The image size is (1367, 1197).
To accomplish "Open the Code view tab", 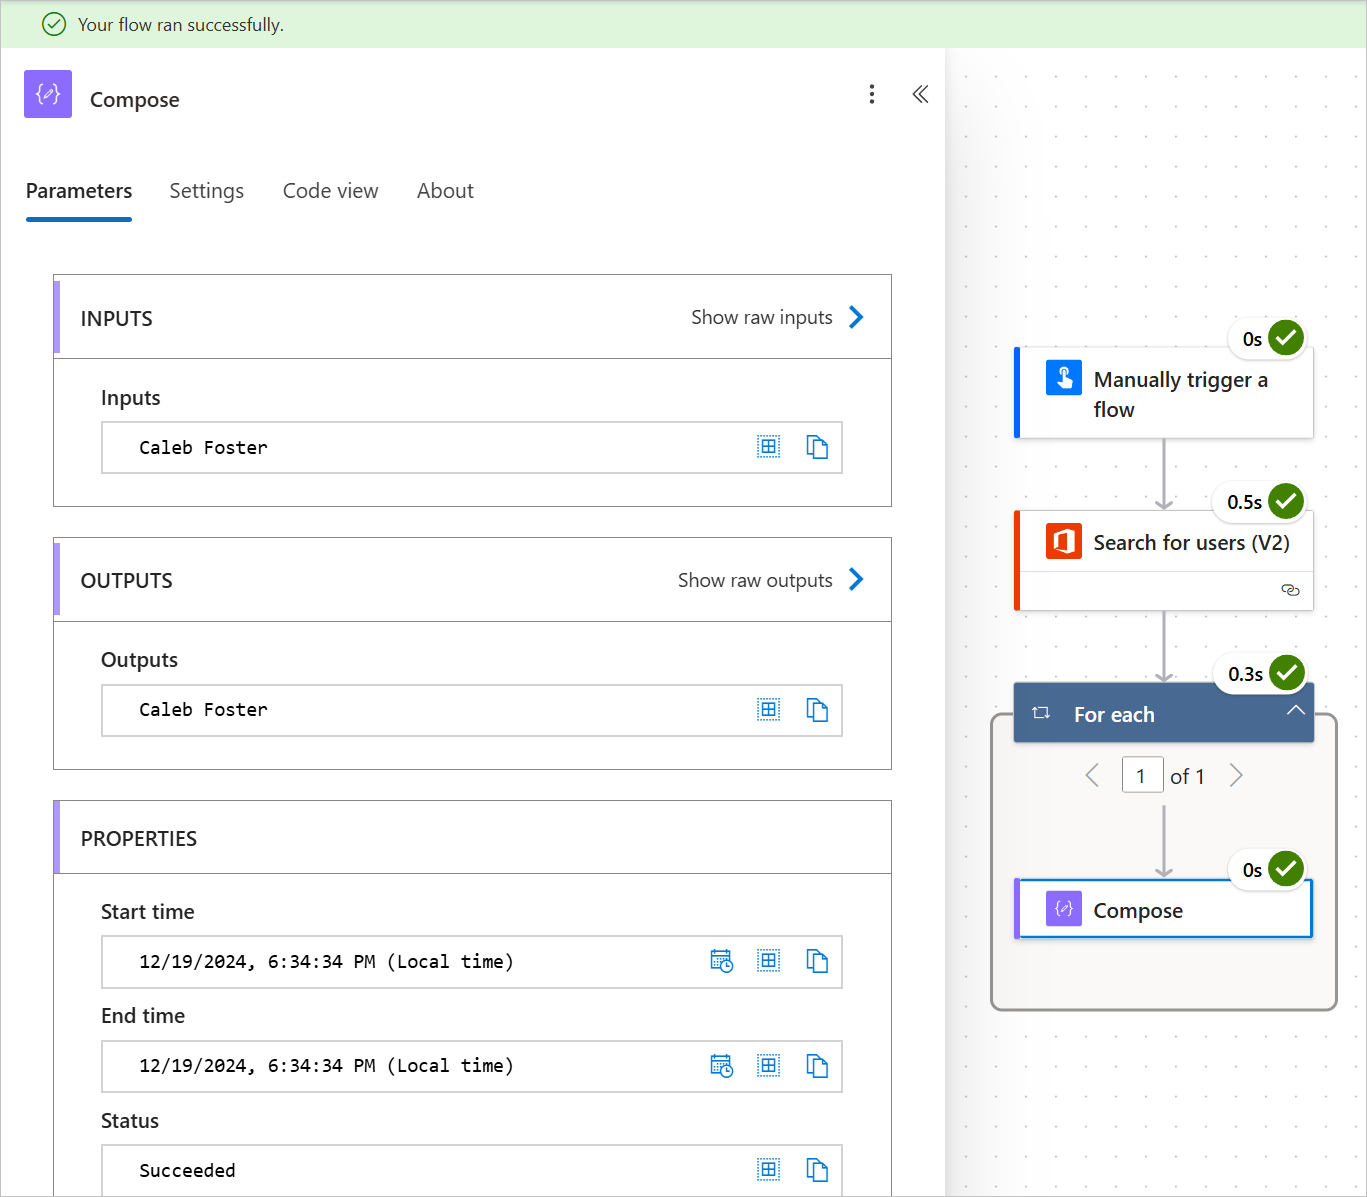I will [330, 191].
